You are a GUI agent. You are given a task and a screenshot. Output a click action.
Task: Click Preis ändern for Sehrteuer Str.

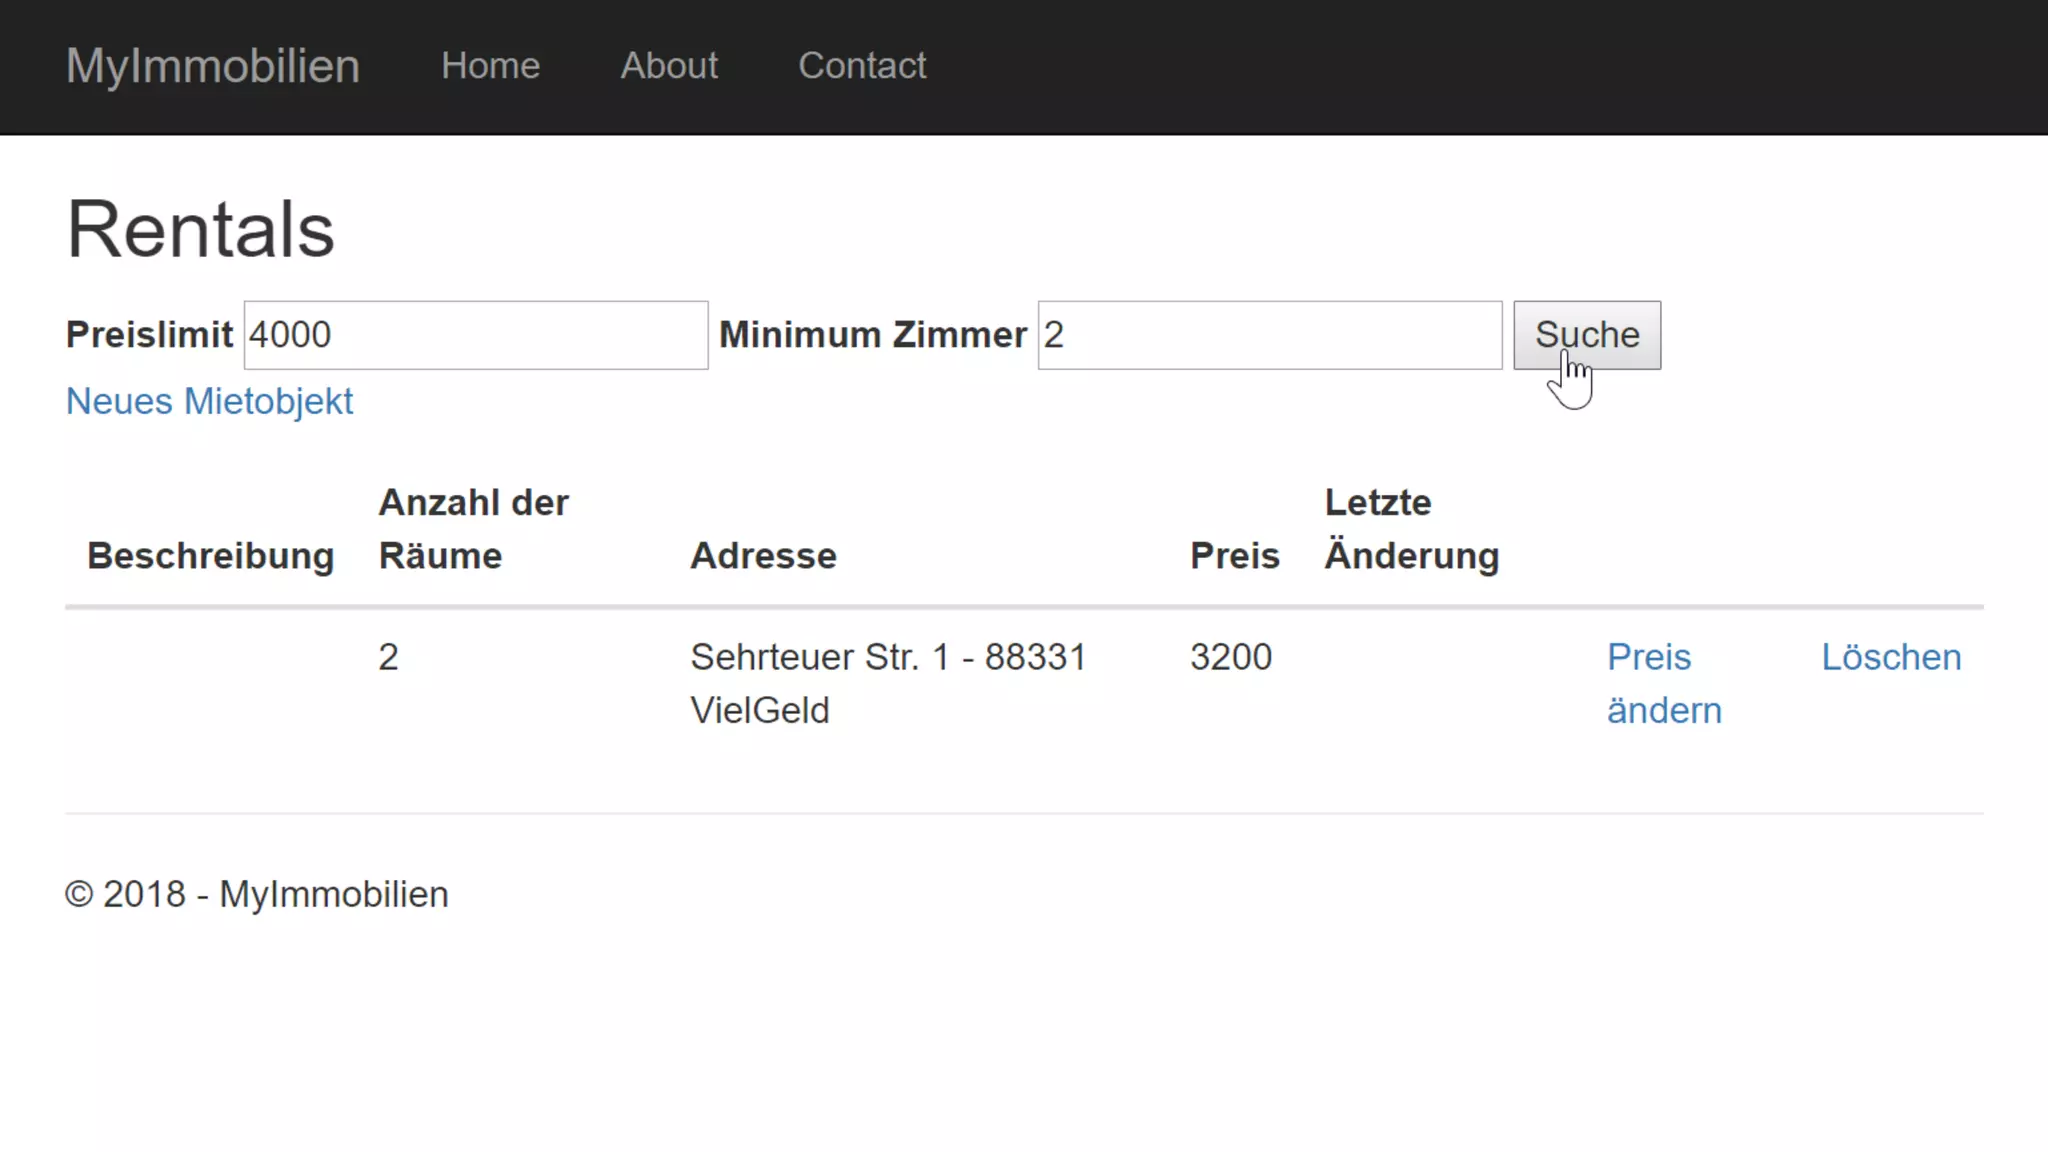[x=1663, y=683]
